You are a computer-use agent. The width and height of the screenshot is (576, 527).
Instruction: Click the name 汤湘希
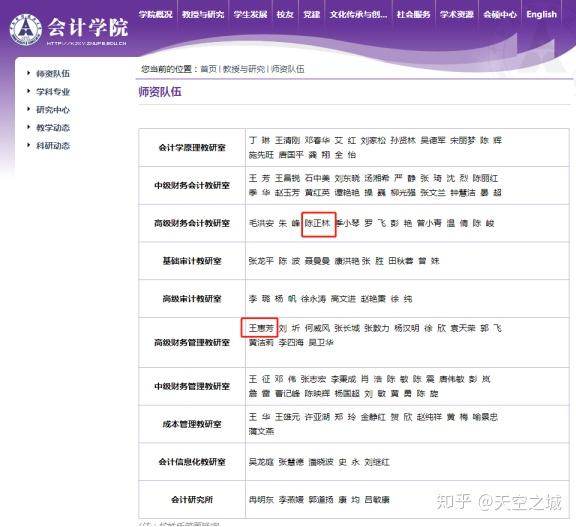point(377,178)
